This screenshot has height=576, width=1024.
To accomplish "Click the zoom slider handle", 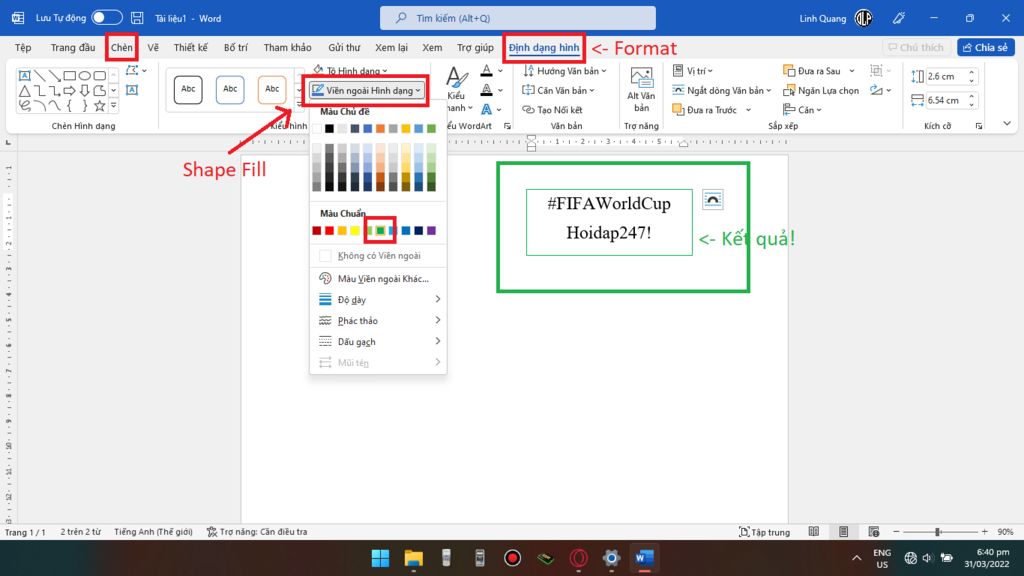I will pyautogui.click(x=937, y=532).
